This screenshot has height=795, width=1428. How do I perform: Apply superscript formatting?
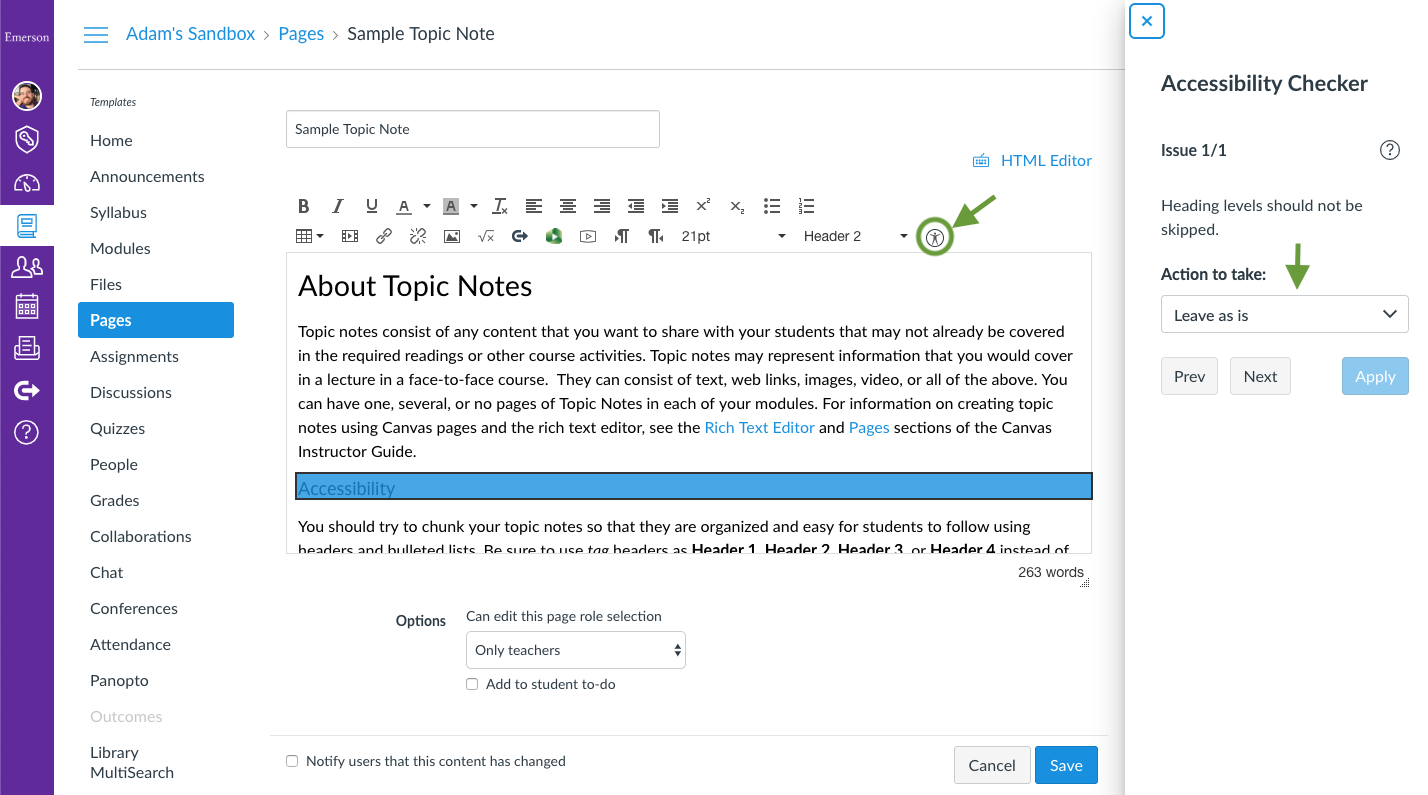pos(703,206)
